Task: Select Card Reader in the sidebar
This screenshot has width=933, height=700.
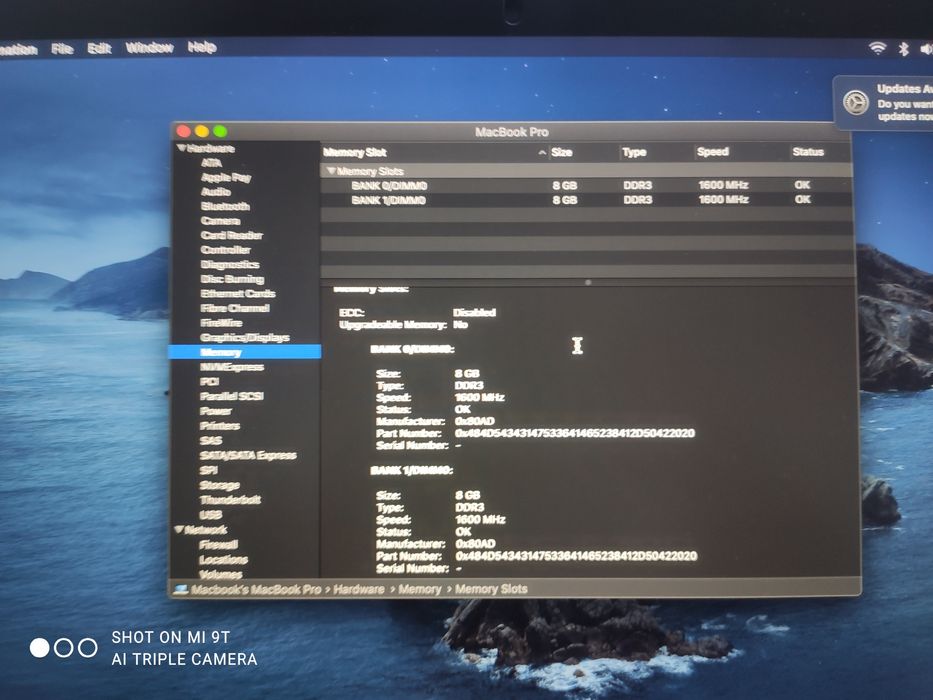Action: [x=231, y=235]
